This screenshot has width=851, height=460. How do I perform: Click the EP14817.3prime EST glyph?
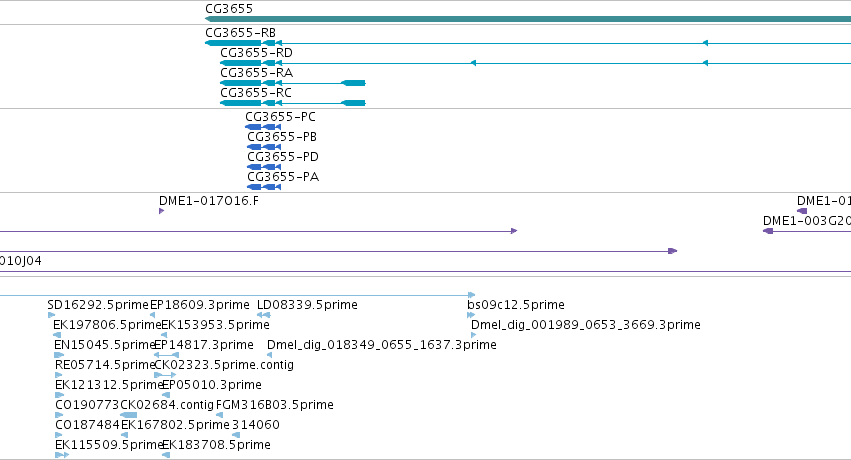(167, 355)
